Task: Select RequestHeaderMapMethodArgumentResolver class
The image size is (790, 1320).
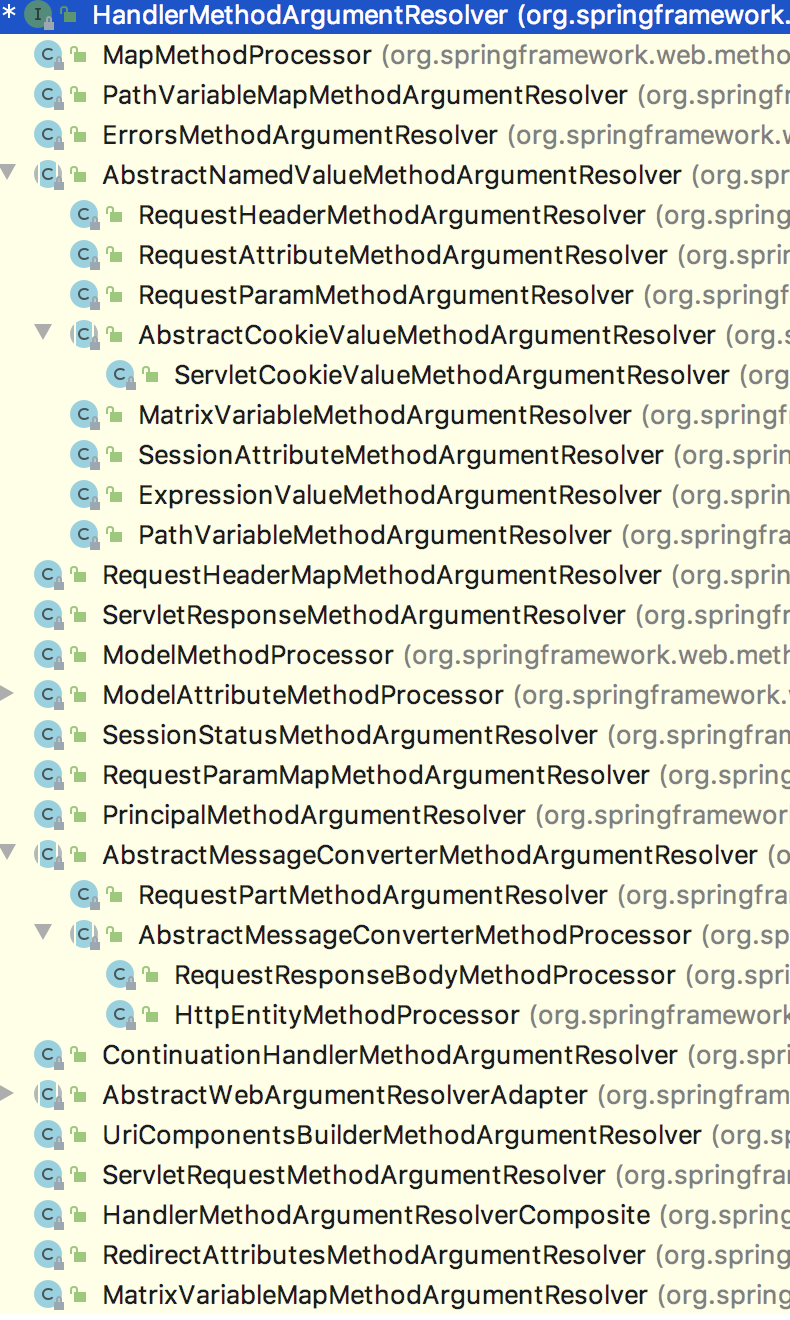Action: 382,575
